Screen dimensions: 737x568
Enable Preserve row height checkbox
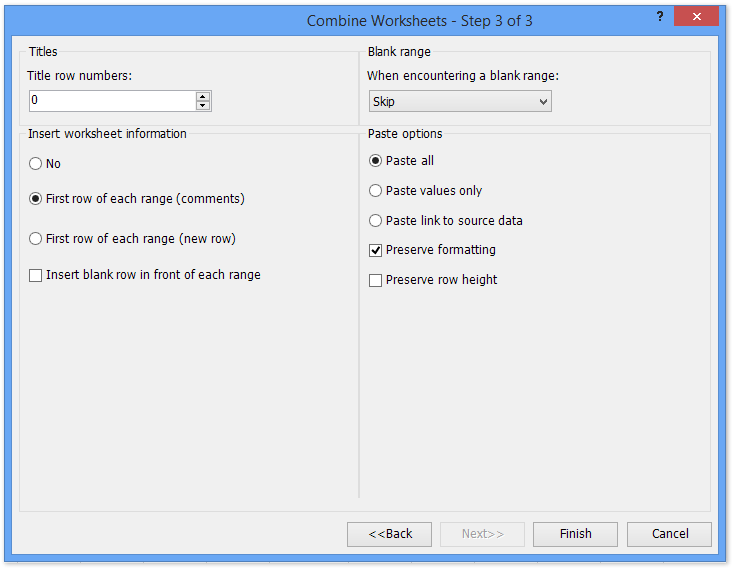(376, 281)
